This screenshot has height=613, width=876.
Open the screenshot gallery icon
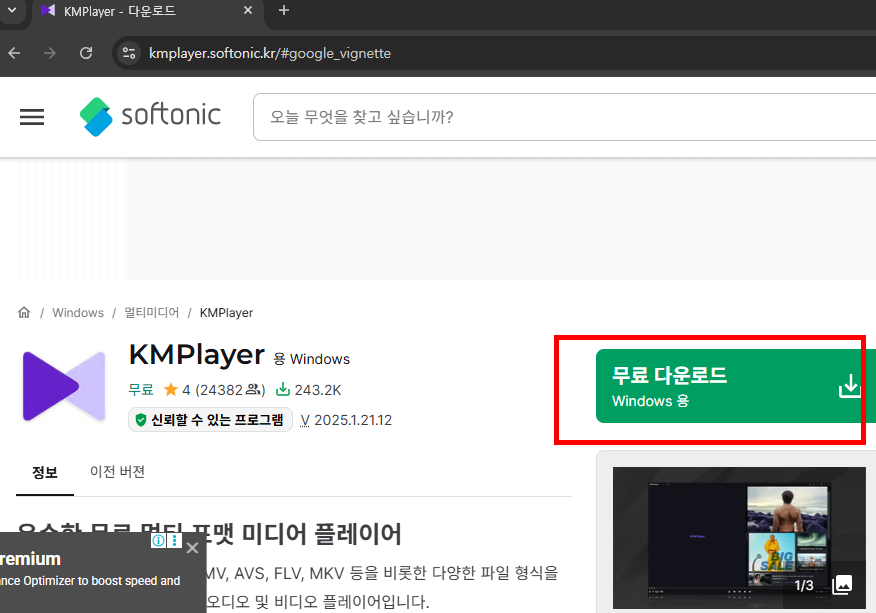click(842, 585)
